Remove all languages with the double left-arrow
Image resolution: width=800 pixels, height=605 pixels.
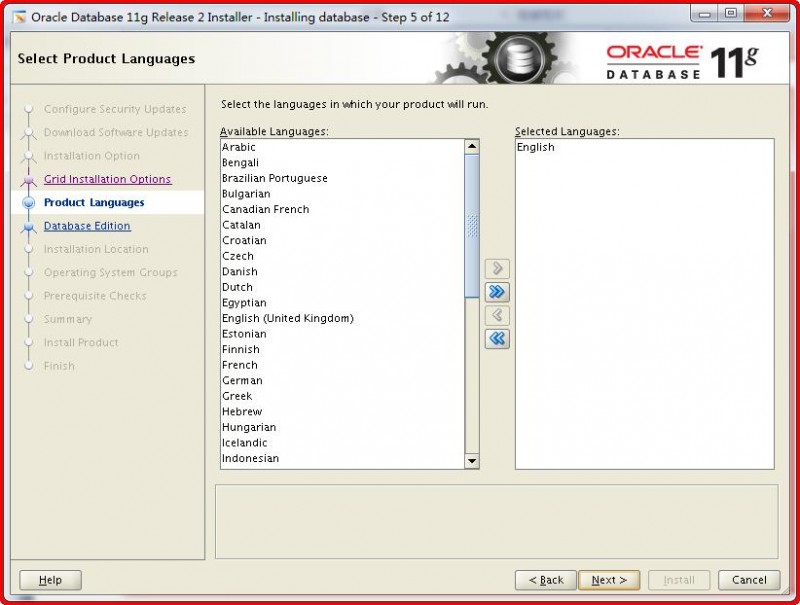click(496, 339)
